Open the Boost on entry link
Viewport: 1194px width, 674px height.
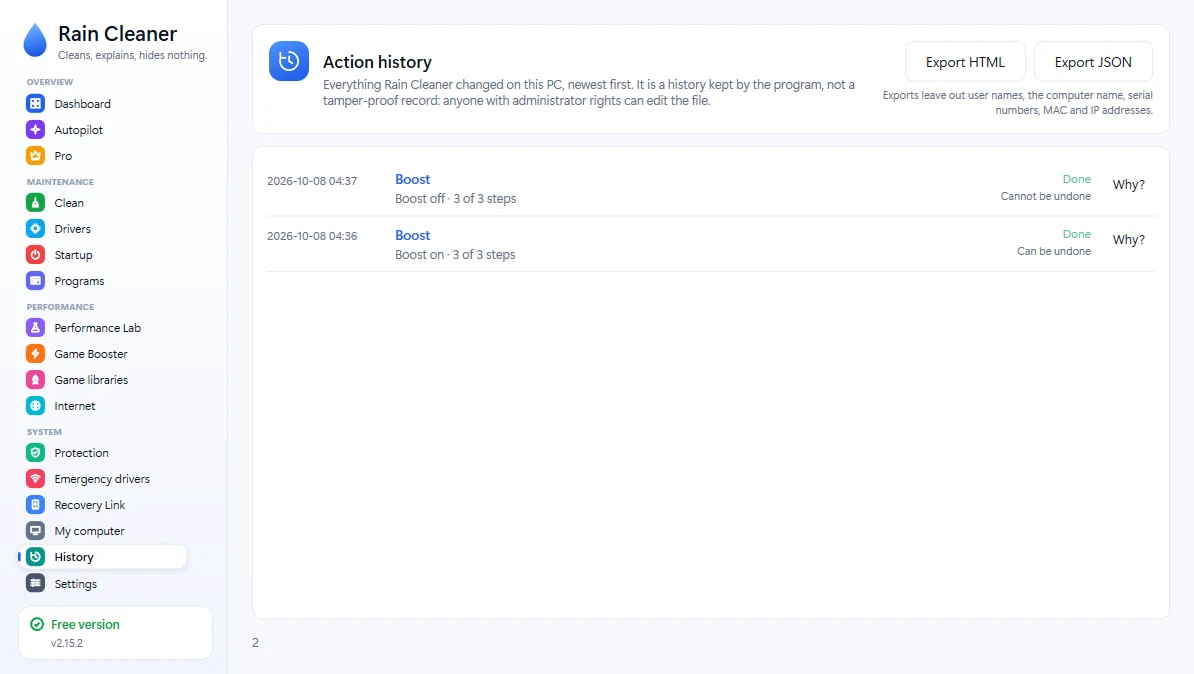(413, 235)
